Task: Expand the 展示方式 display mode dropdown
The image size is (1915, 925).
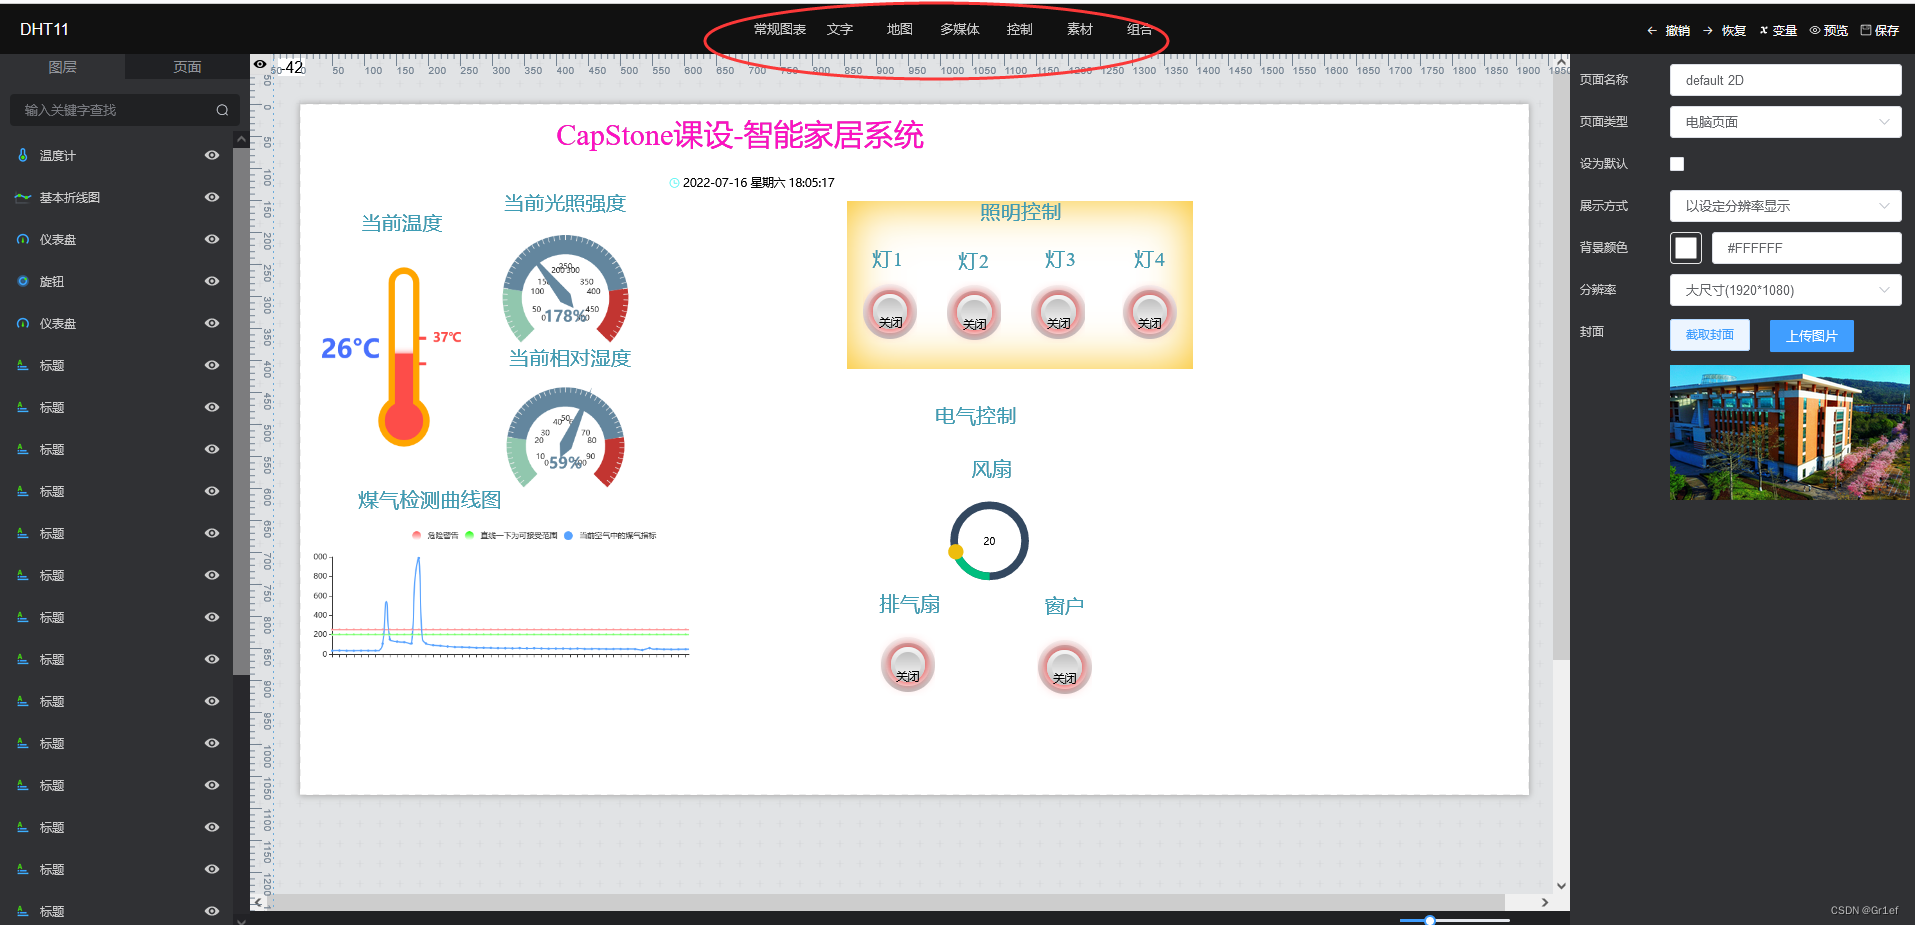Action: tap(1786, 206)
